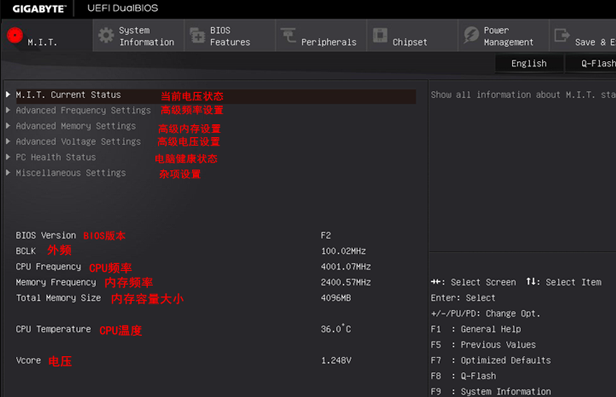Select the CPU Frequency value 4001.07MHz
Viewport: 616px width, 397px height.
346,267
